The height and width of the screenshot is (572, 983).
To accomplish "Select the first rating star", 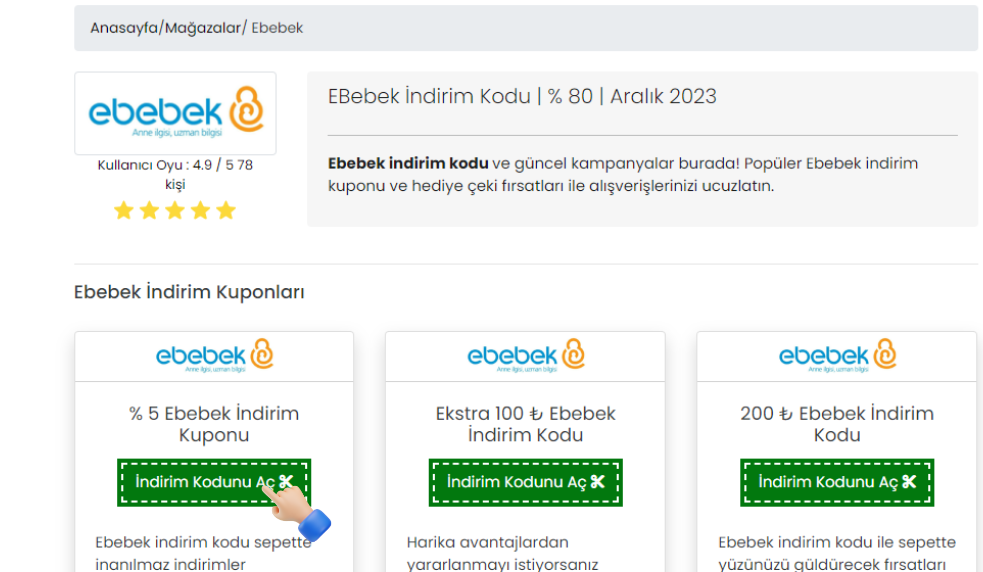I will point(123,210).
